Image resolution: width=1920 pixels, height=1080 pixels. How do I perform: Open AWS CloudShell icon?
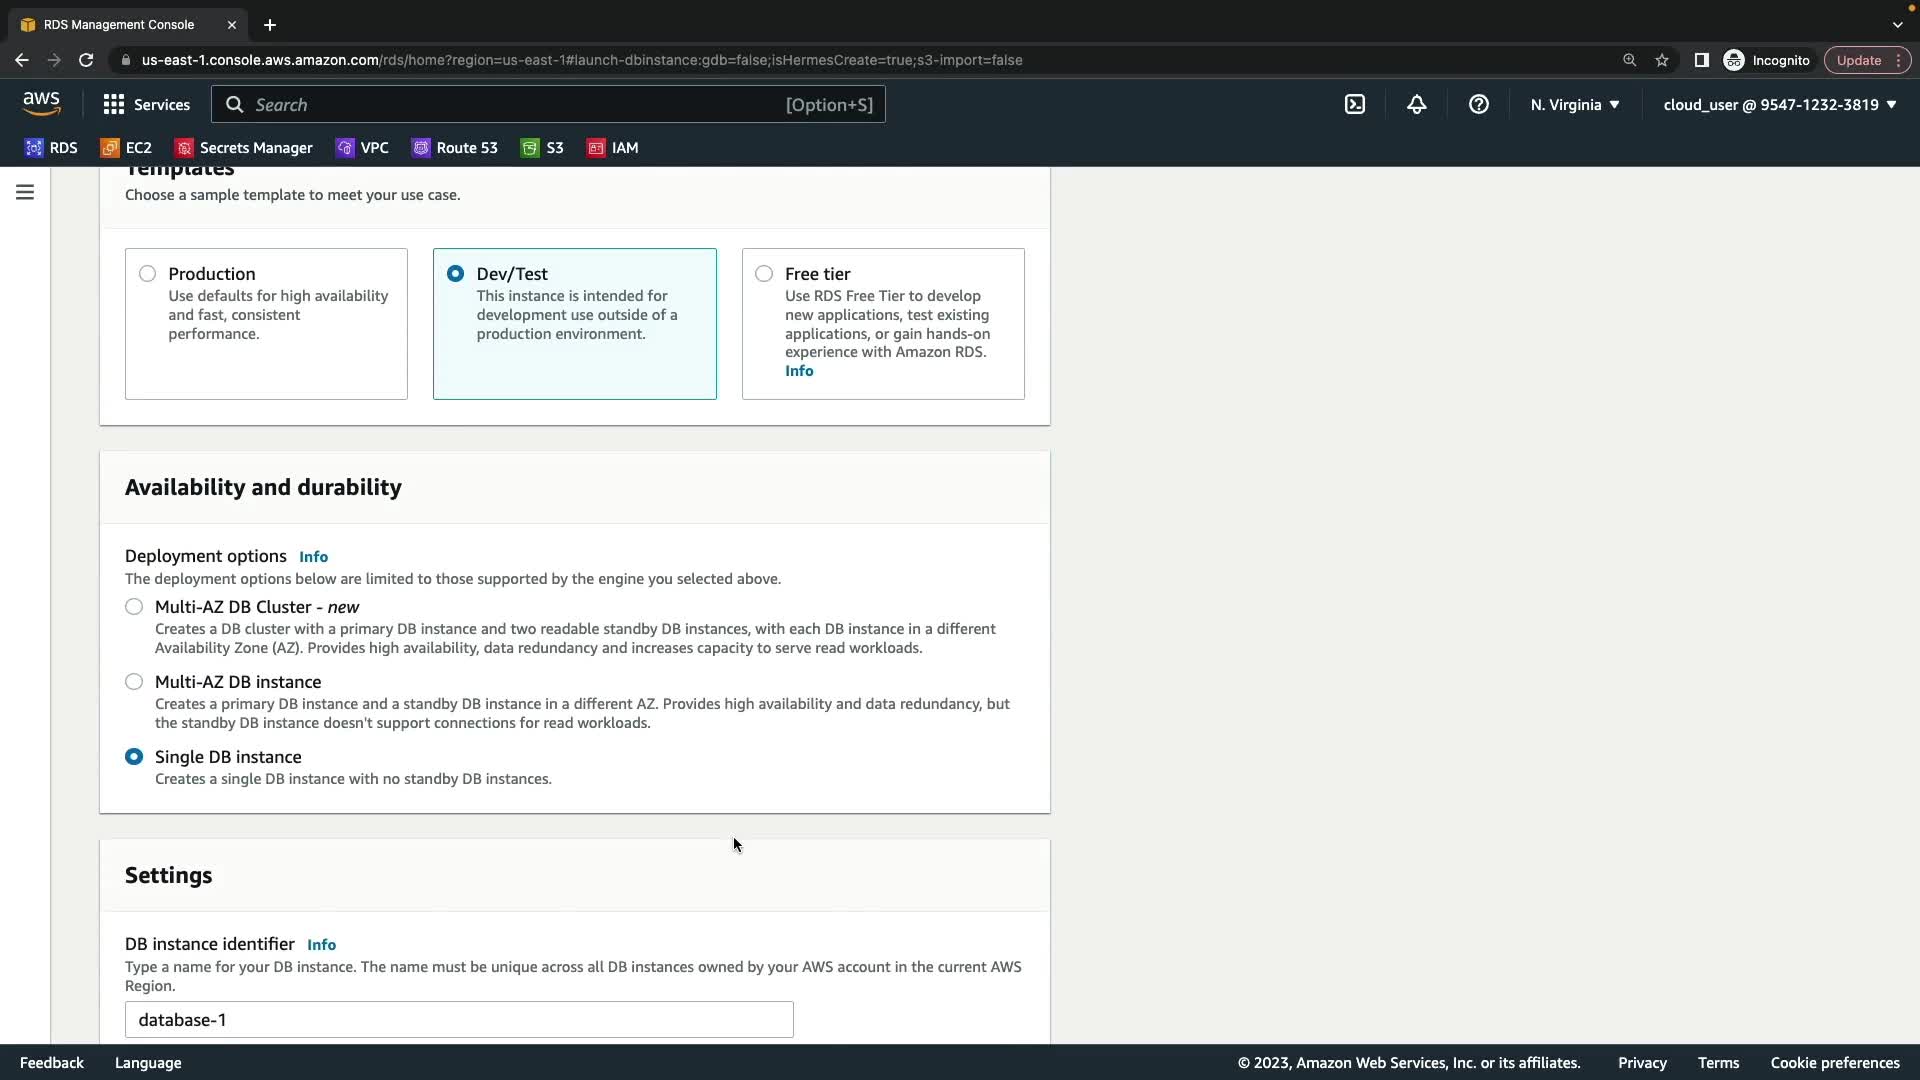pos(1355,104)
